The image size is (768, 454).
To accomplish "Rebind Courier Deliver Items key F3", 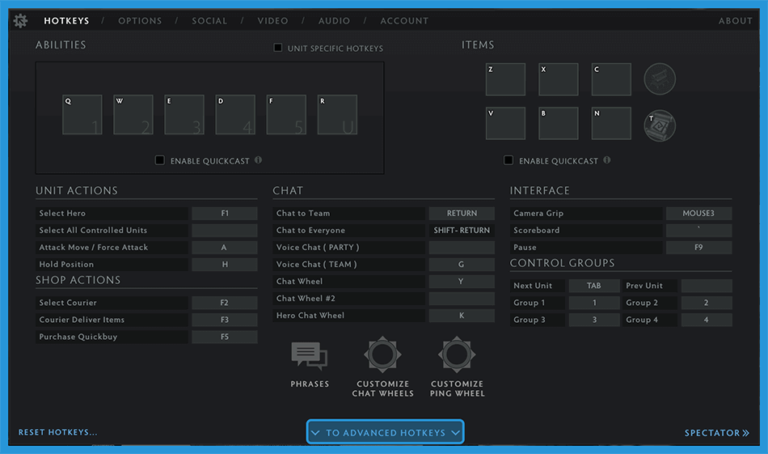I will [224, 319].
